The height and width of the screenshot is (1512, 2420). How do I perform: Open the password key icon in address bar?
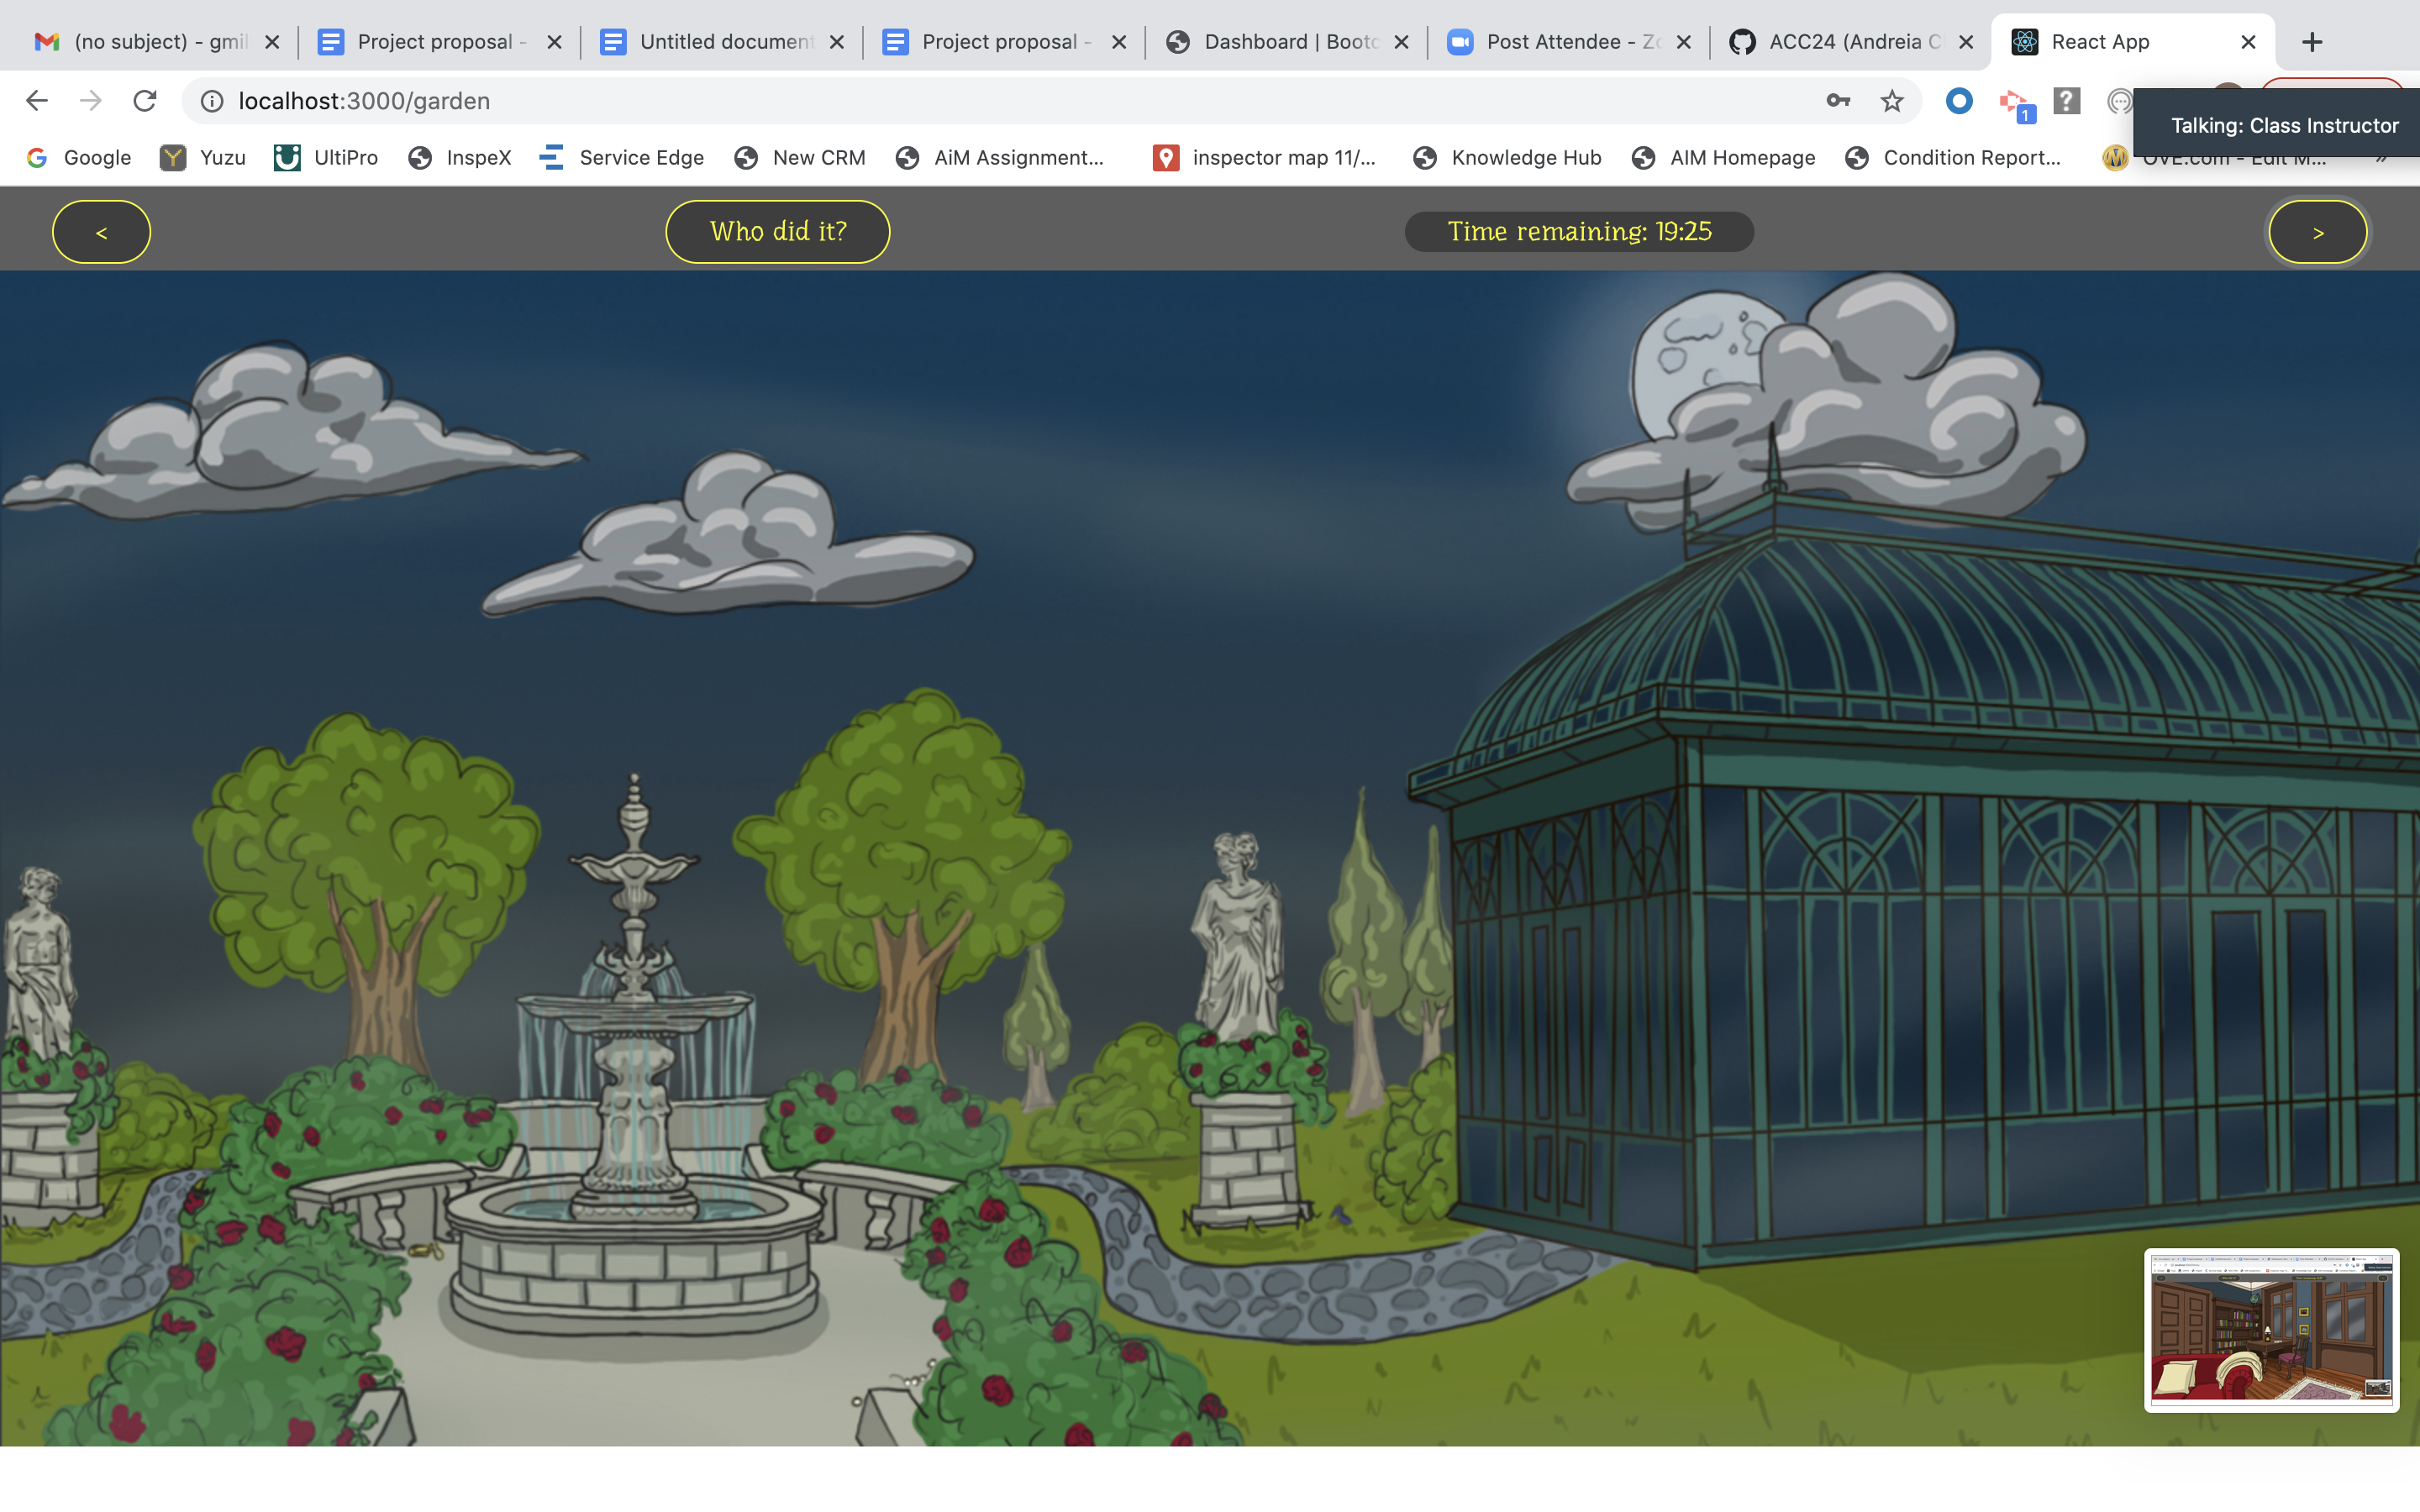(x=1838, y=101)
